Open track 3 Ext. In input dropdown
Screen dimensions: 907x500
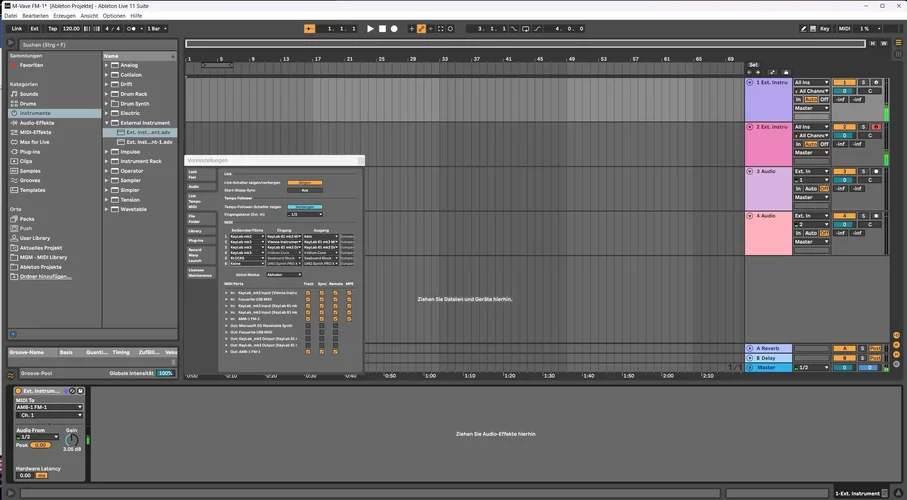(812, 171)
